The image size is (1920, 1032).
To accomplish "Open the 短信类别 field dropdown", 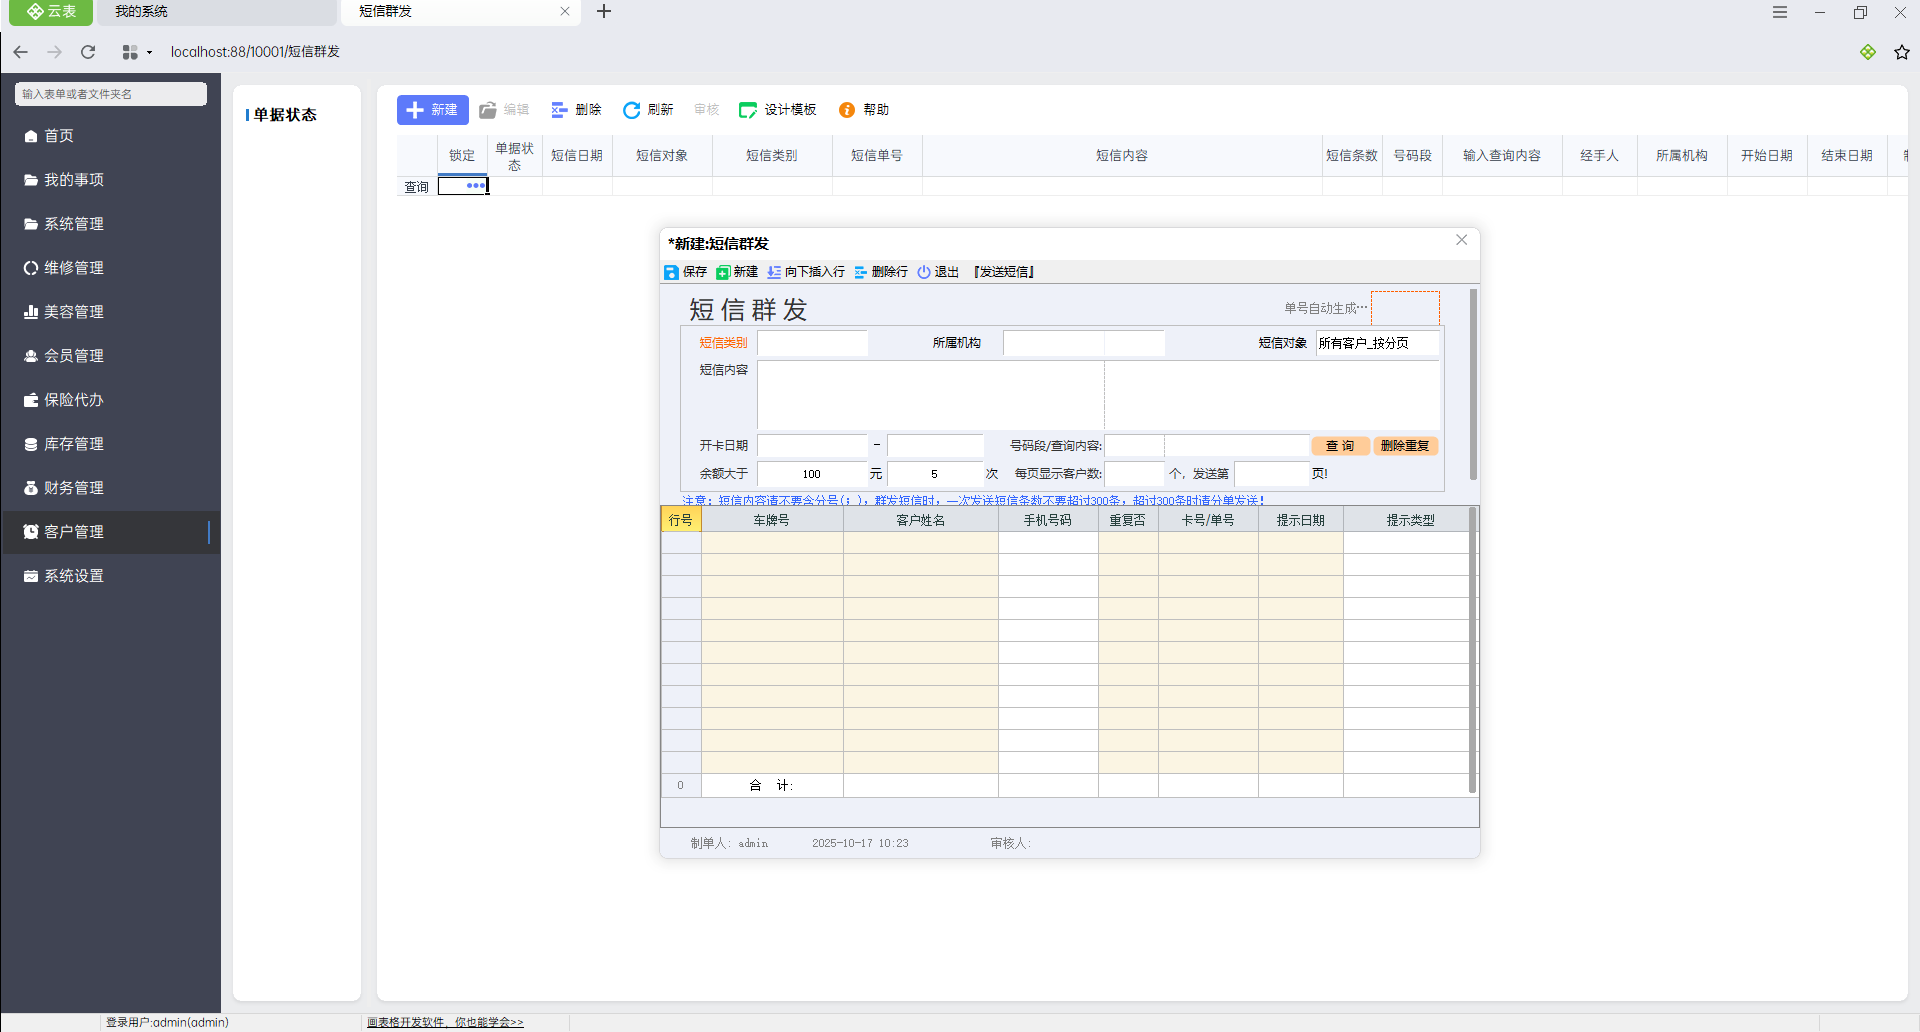I will [x=811, y=343].
